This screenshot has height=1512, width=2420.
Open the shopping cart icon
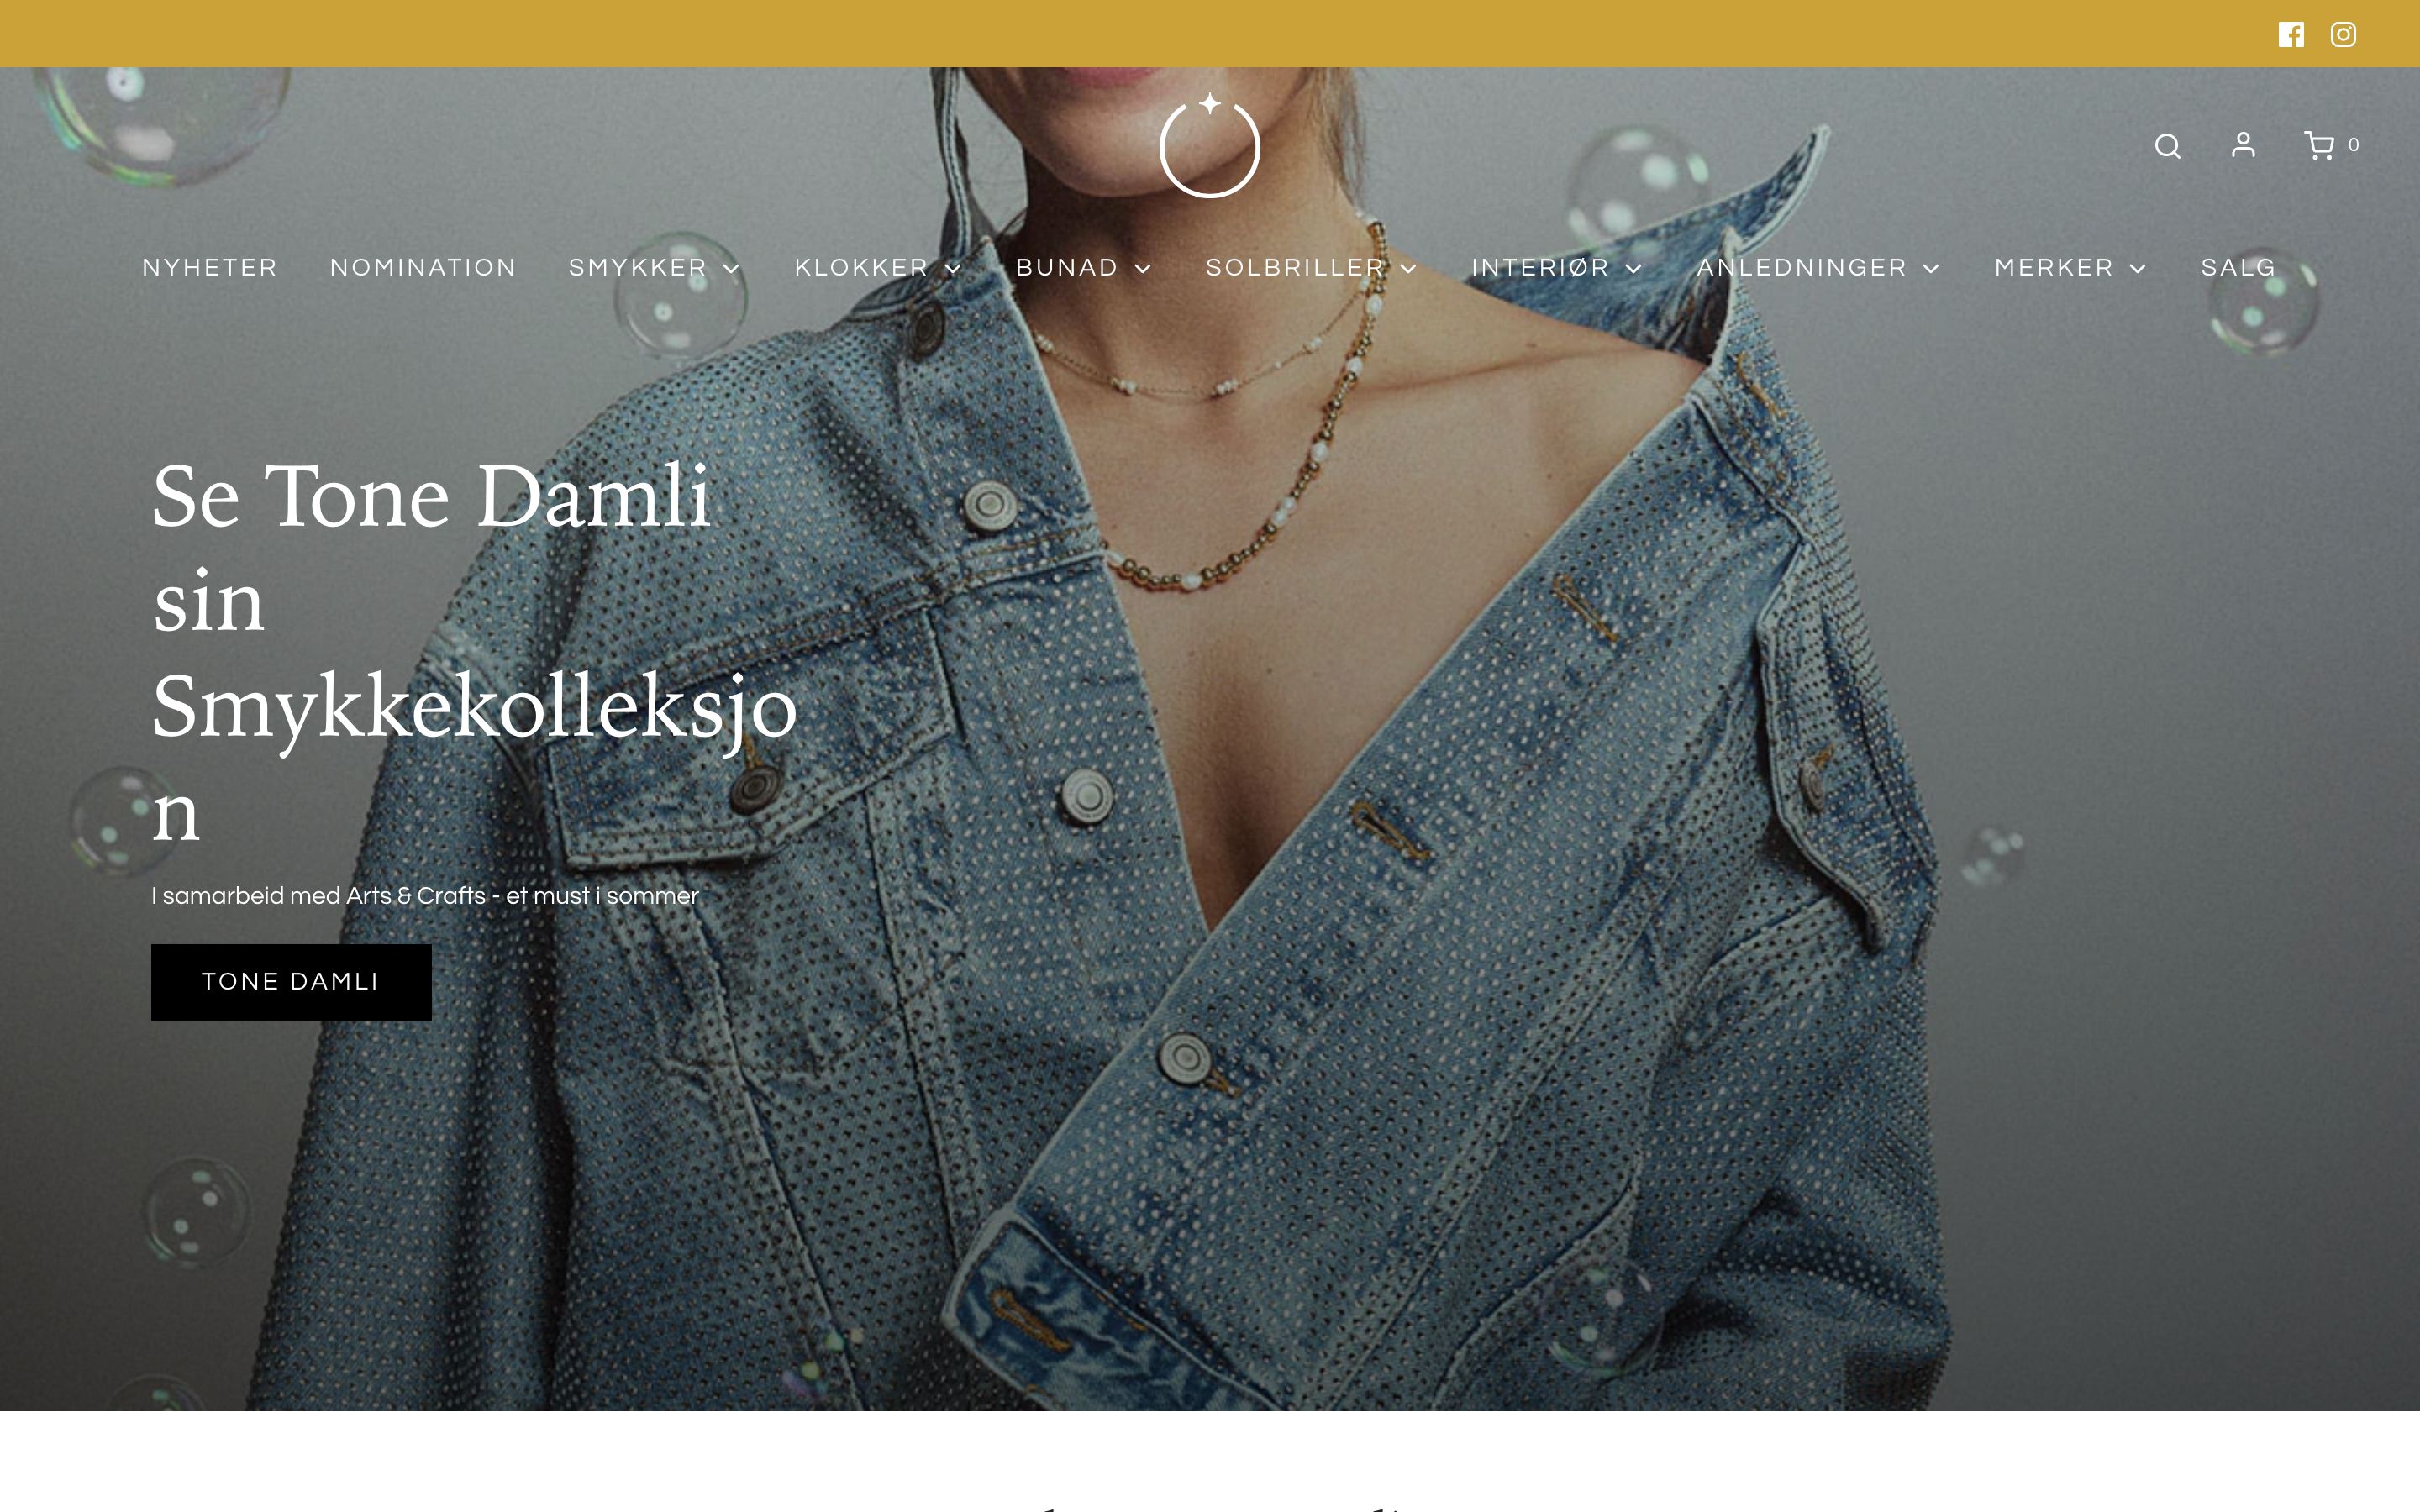click(2318, 146)
